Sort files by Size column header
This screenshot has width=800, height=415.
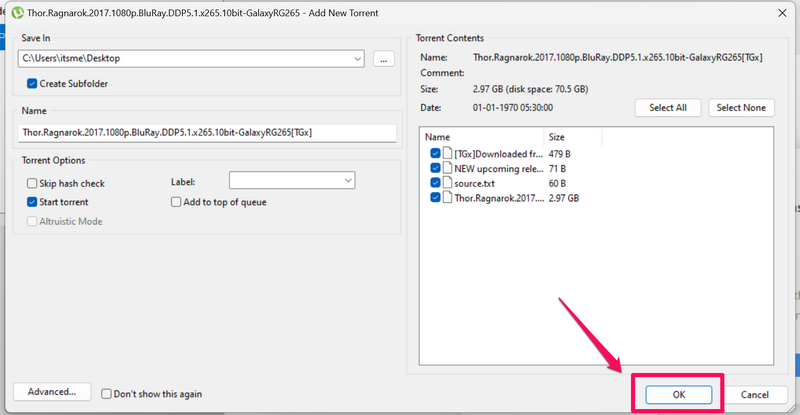coord(573,137)
